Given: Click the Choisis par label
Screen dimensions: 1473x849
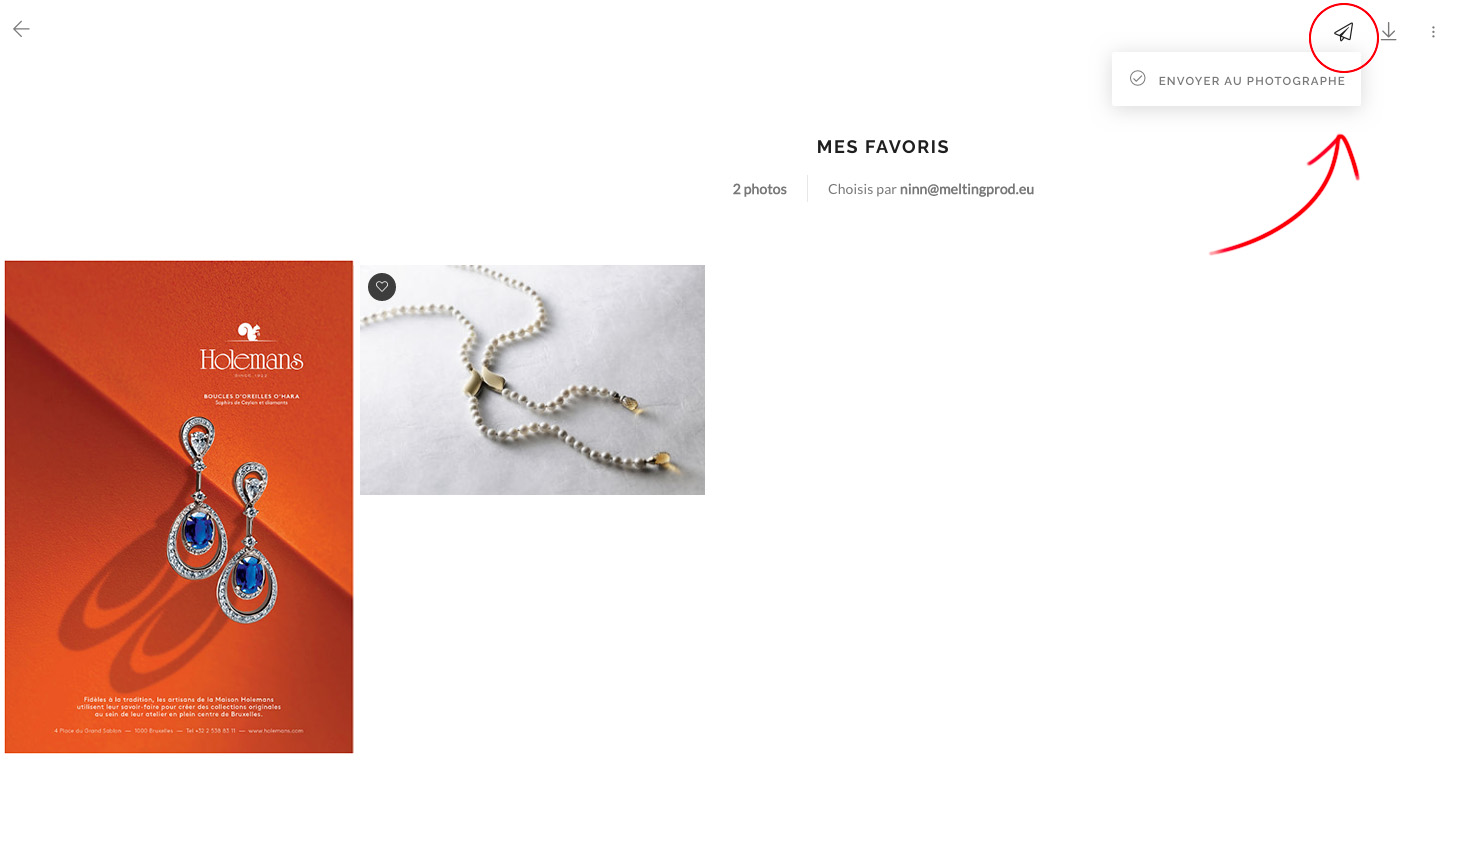Looking at the screenshot, I should [x=862, y=189].
